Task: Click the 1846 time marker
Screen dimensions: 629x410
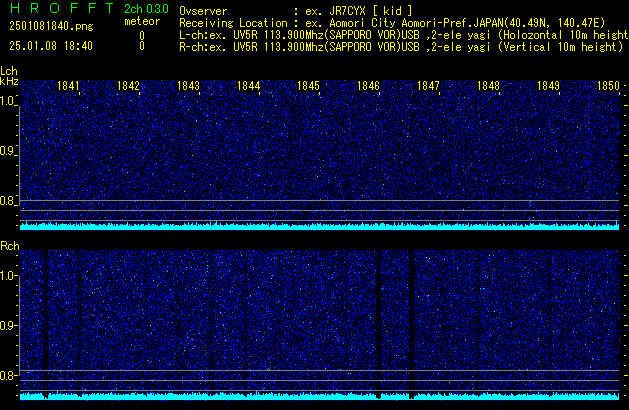Action: pos(368,86)
